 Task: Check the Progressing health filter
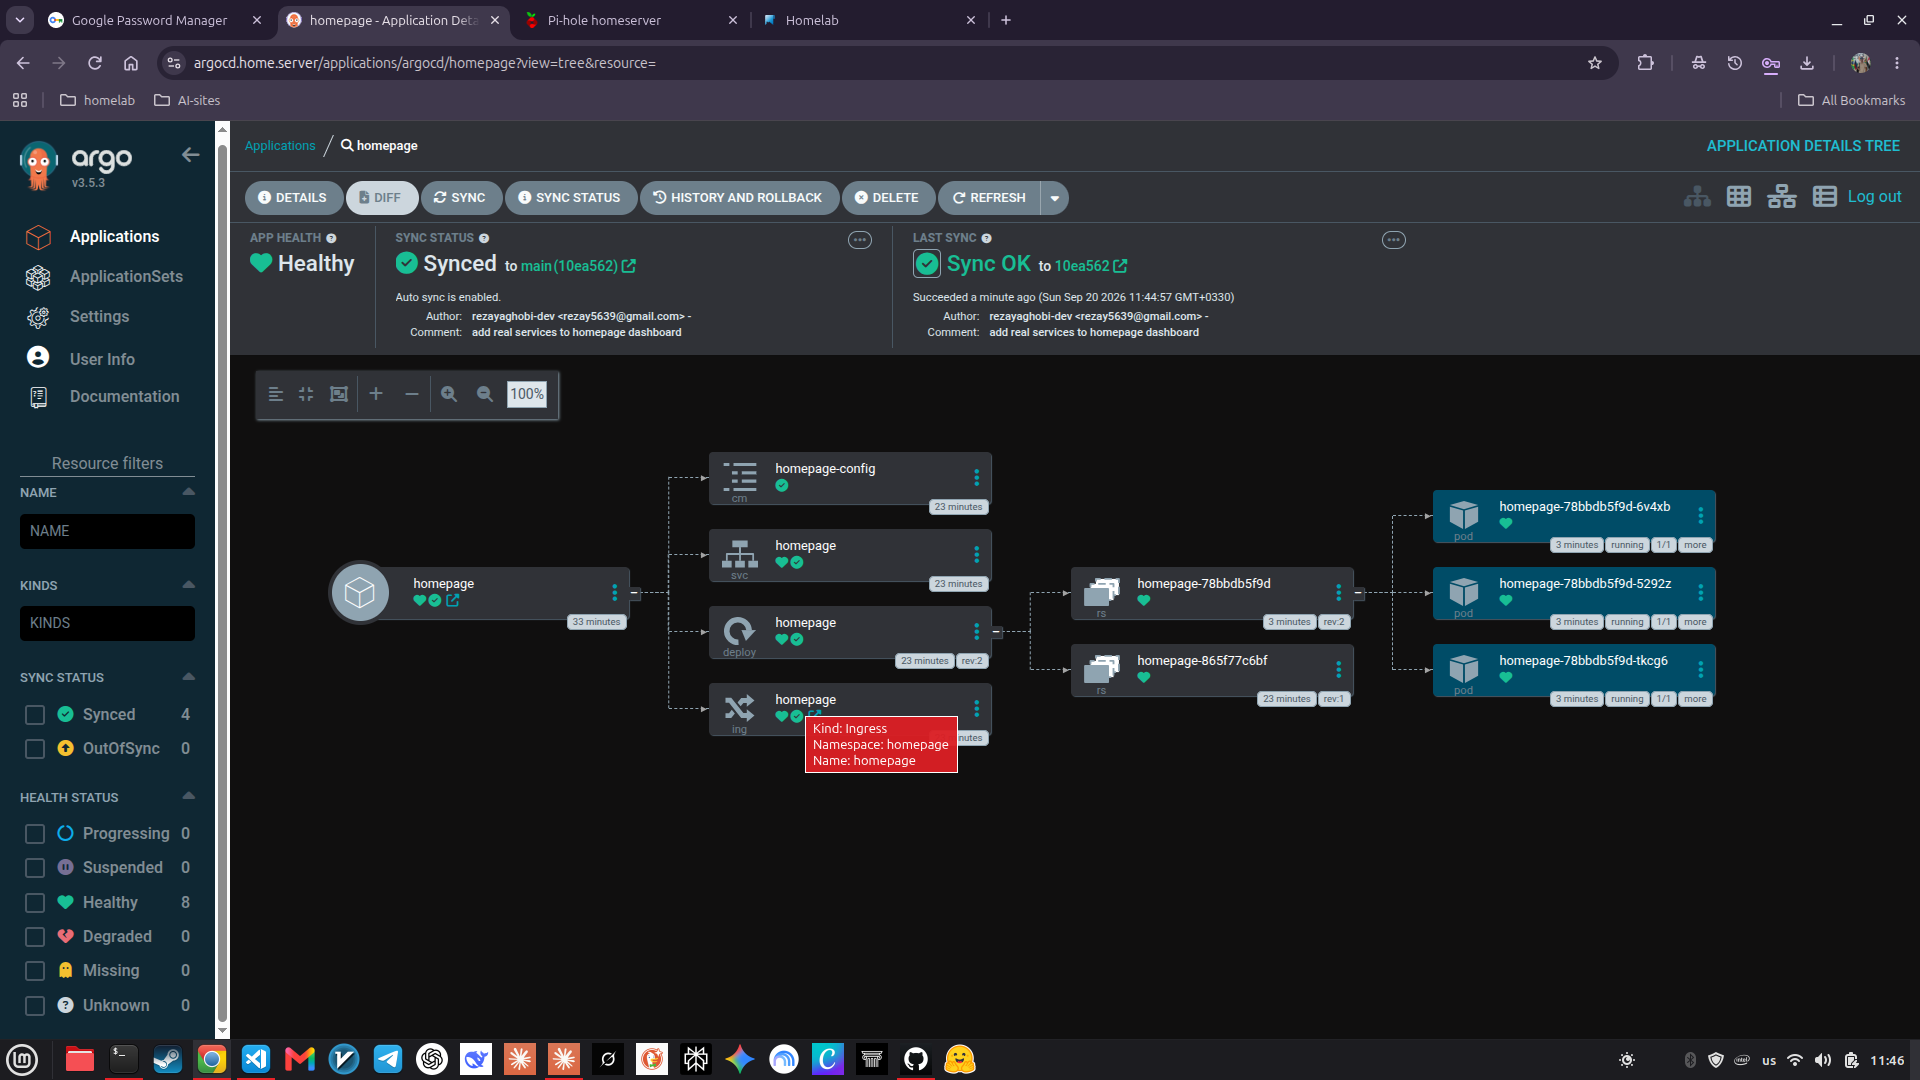tap(35, 834)
